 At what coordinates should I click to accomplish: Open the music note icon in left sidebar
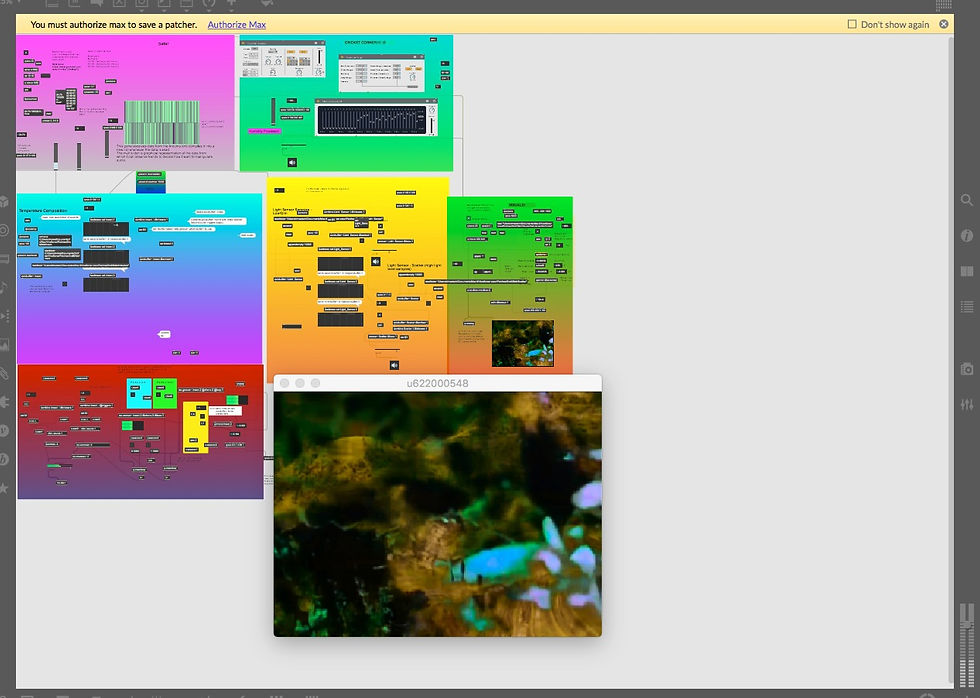point(4,287)
